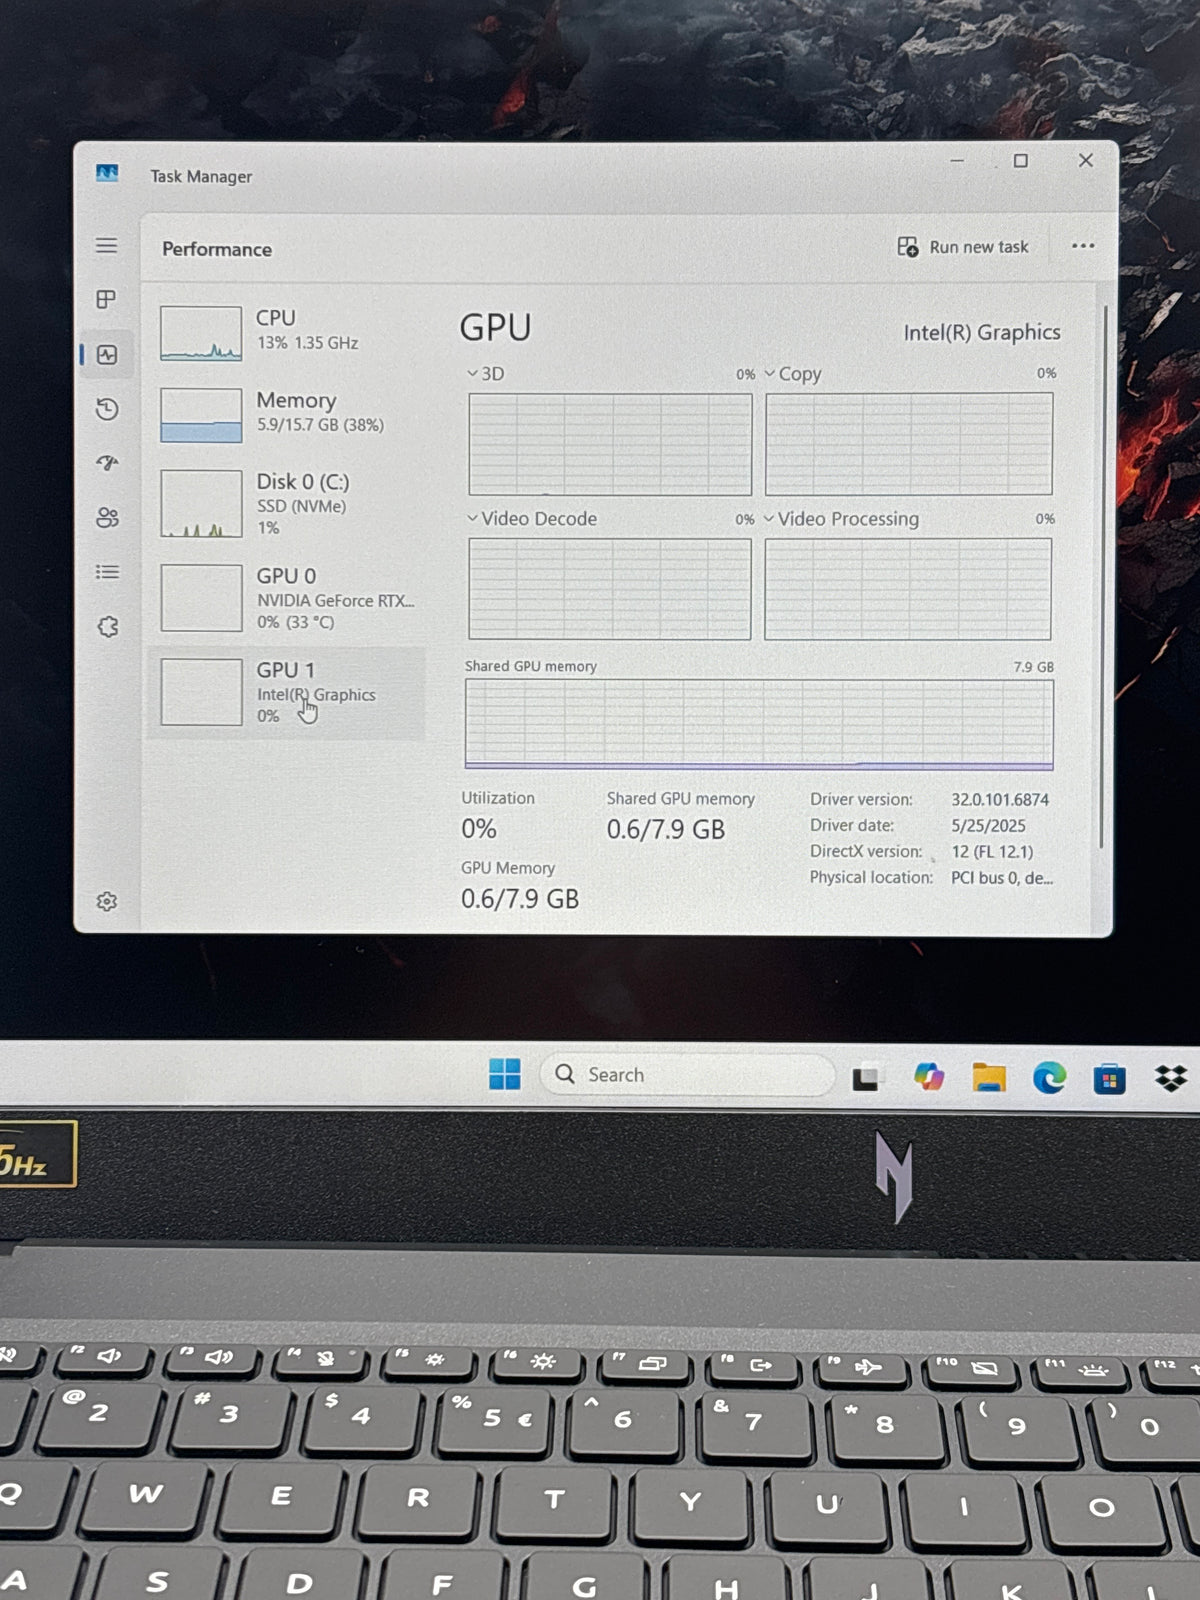The height and width of the screenshot is (1600, 1200).
Task: Select the Memory performance entry
Action: click(x=287, y=414)
